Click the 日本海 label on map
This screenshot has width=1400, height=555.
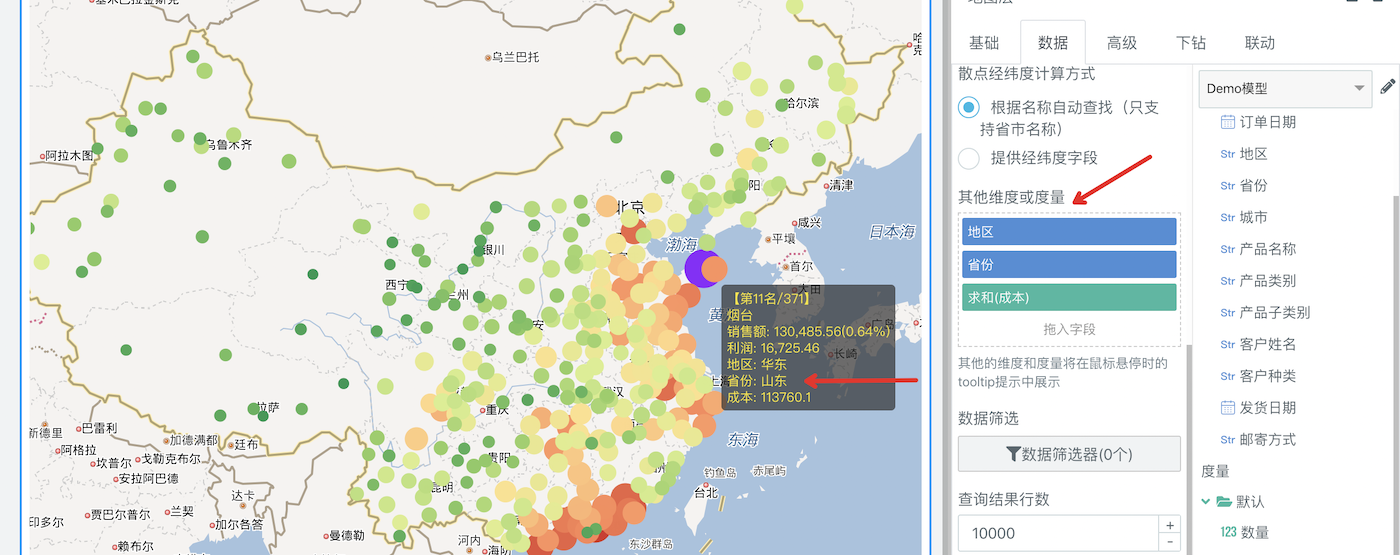[x=892, y=232]
